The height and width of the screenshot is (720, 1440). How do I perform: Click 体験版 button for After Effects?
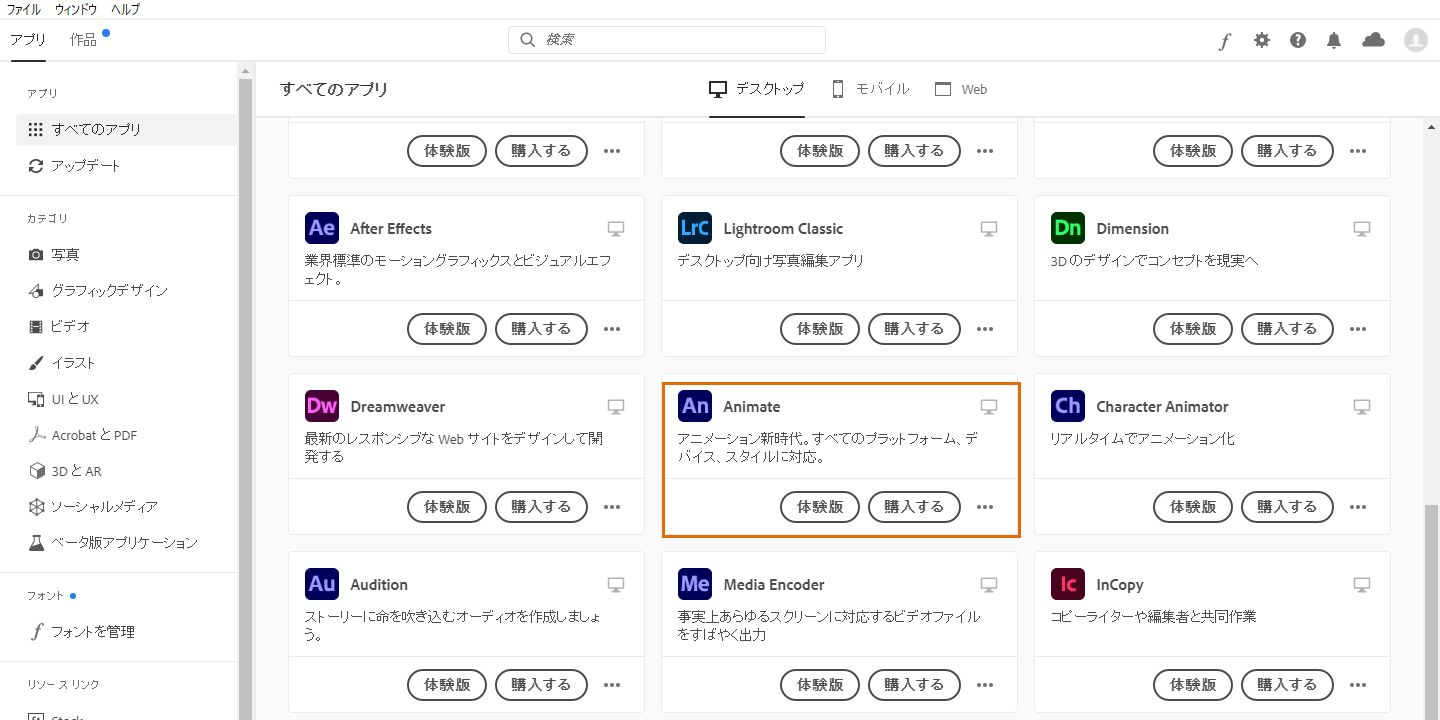point(447,329)
